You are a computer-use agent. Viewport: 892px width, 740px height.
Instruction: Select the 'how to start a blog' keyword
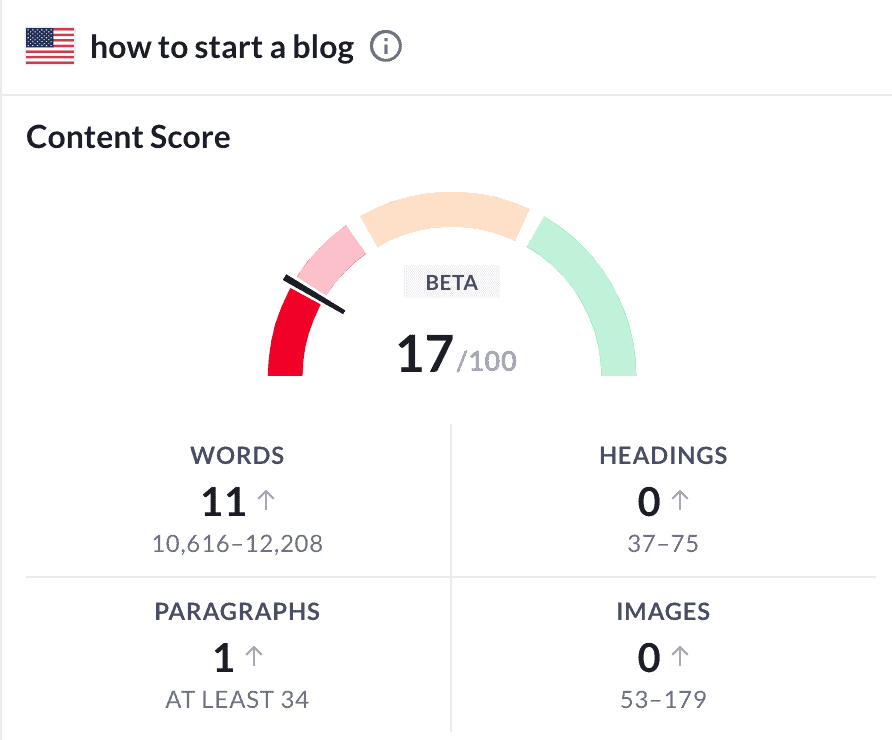click(222, 47)
